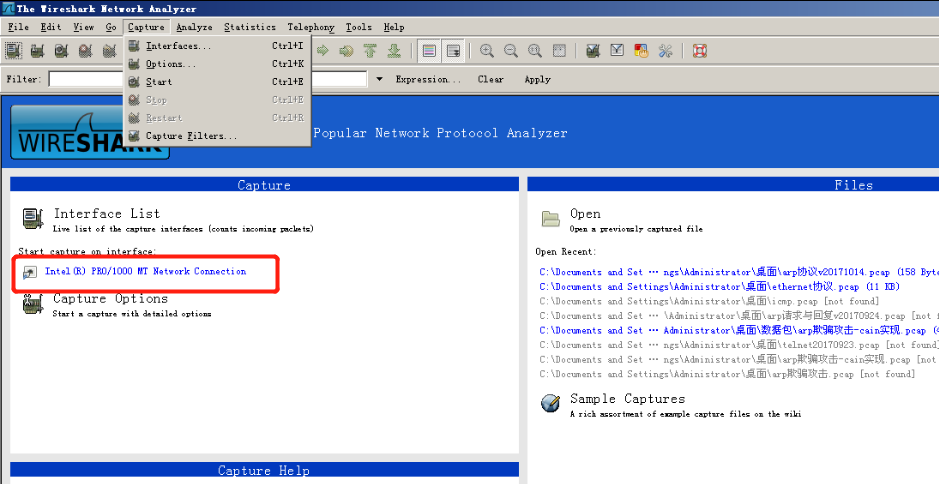
Task: Toggle auto scroll in live capture icon
Action: pos(453,51)
